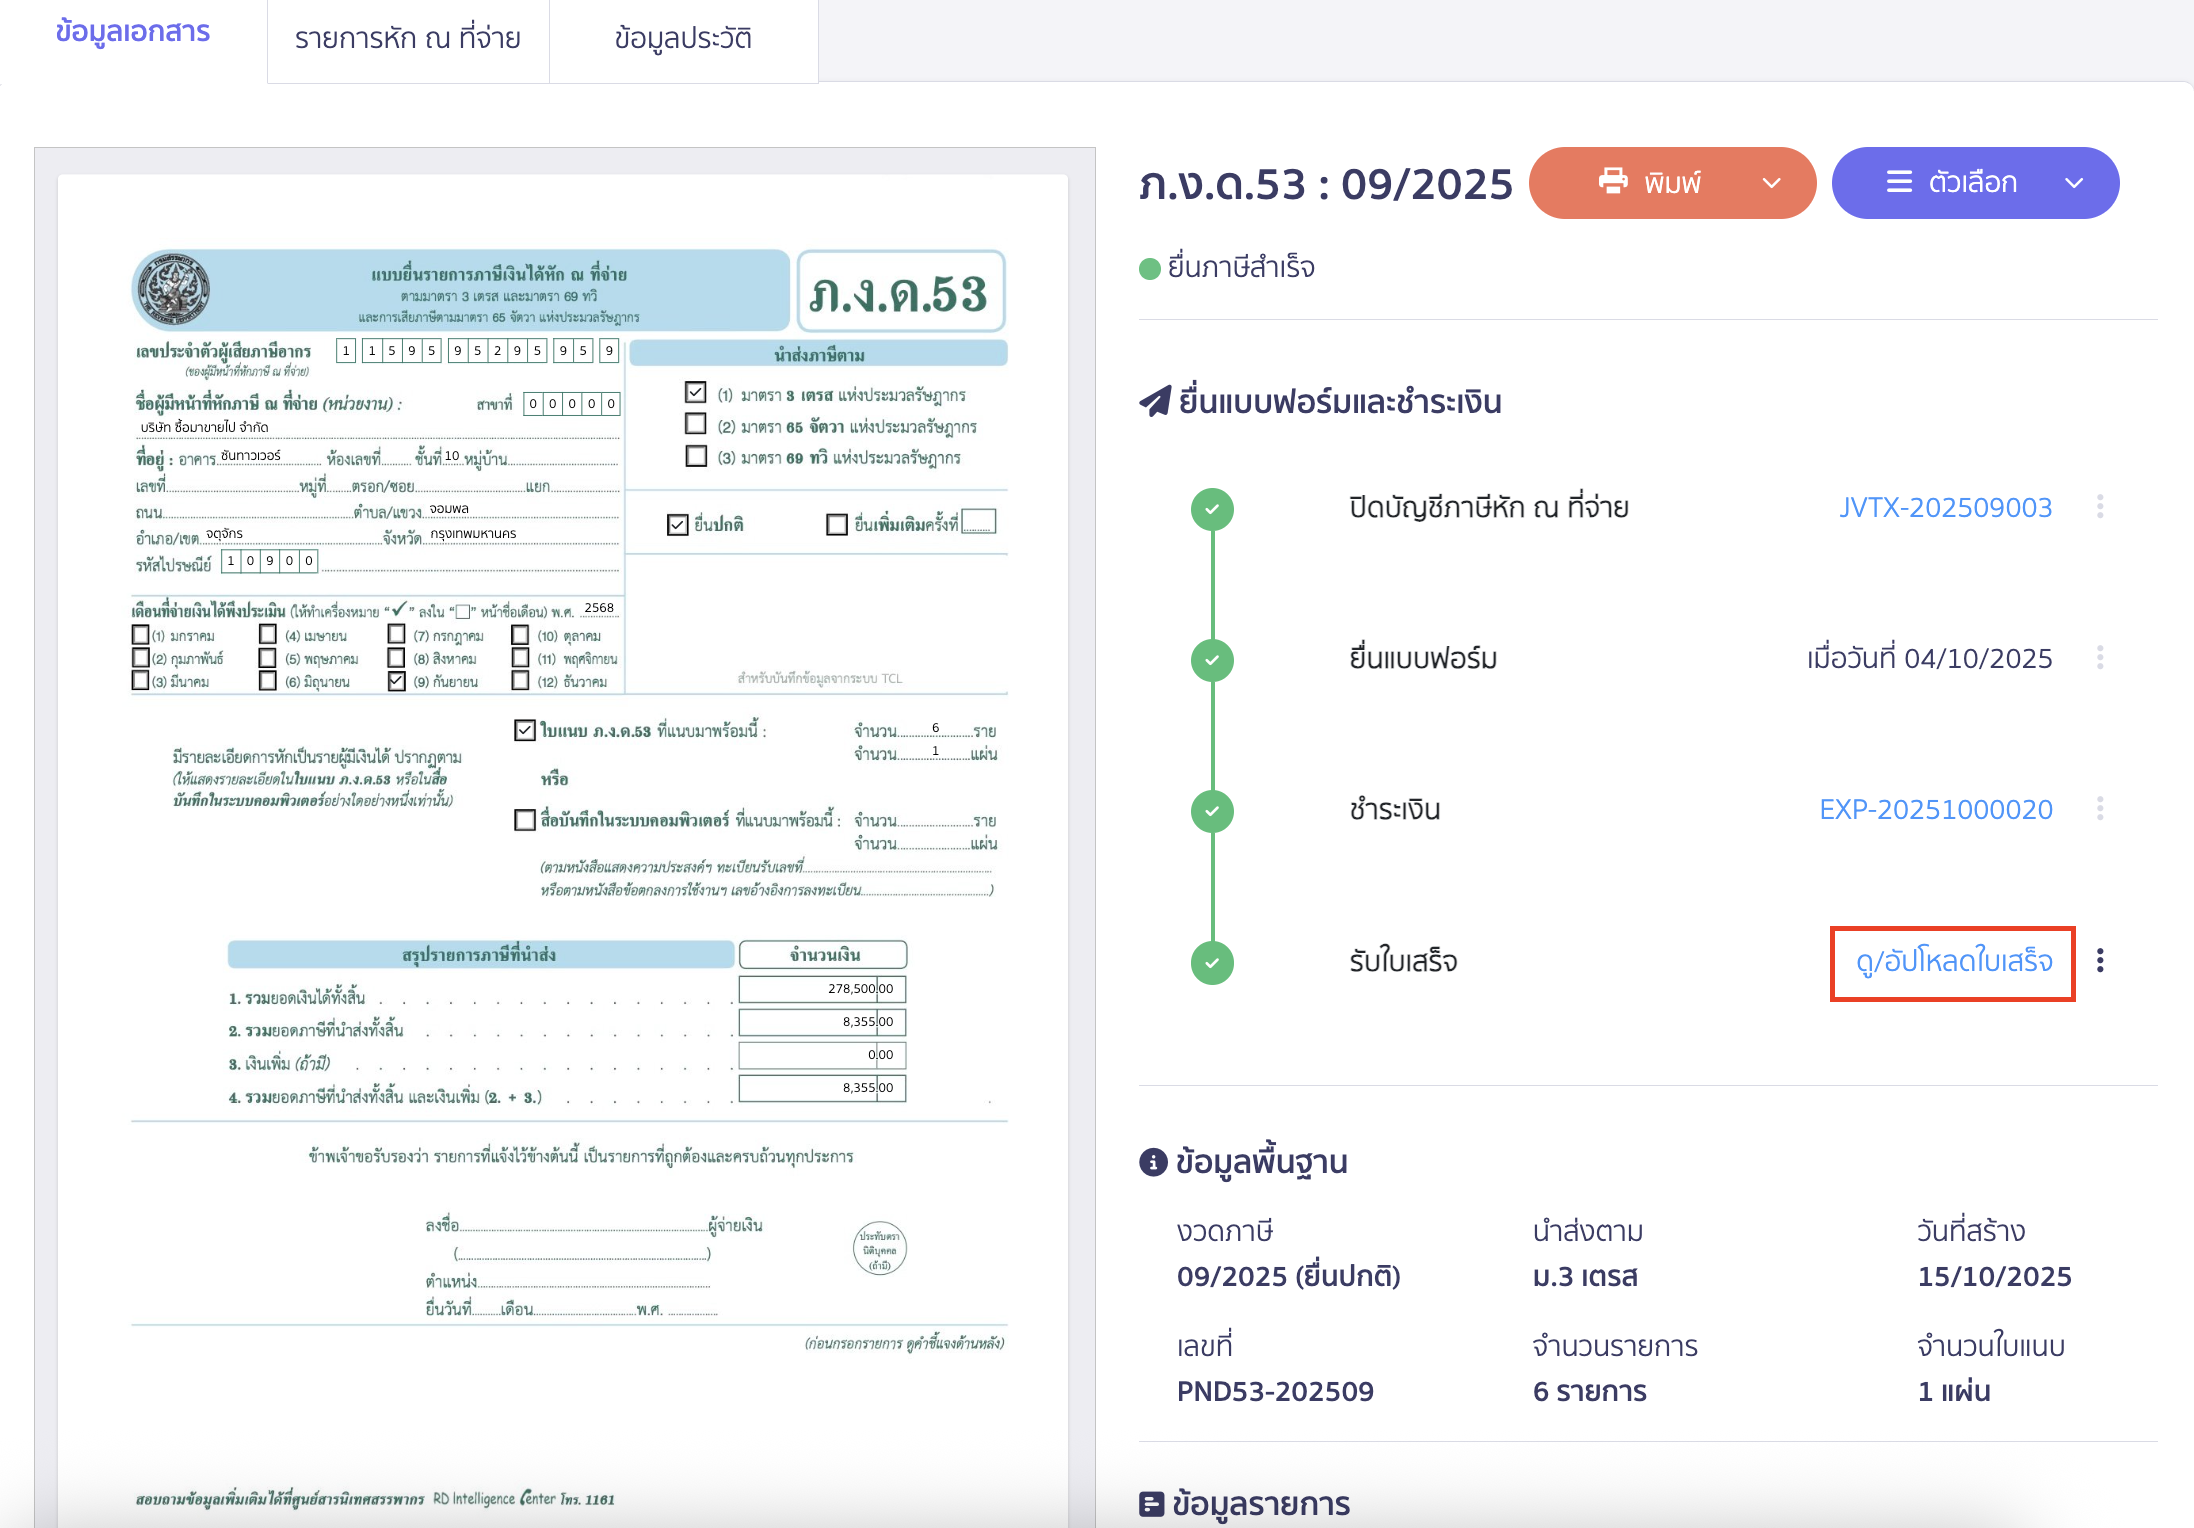2194x1528 pixels.
Task: Open the kebab menu beside รับใบเสร็จ
Action: click(2101, 961)
